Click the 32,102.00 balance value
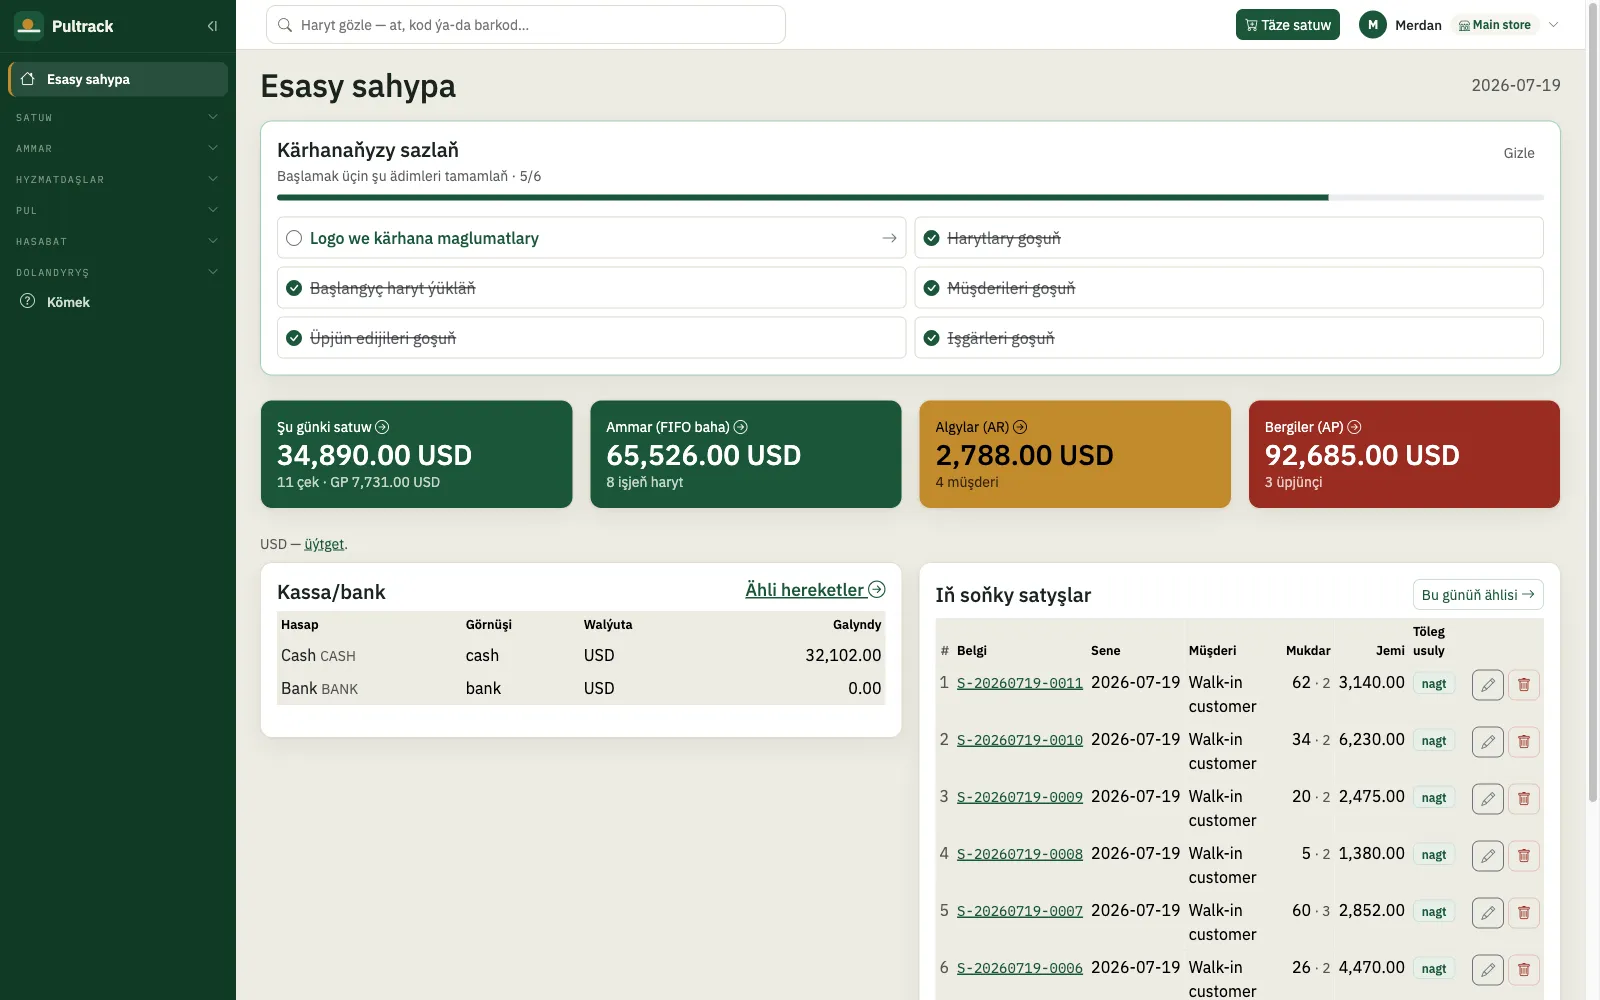1600x1000 pixels. click(843, 655)
